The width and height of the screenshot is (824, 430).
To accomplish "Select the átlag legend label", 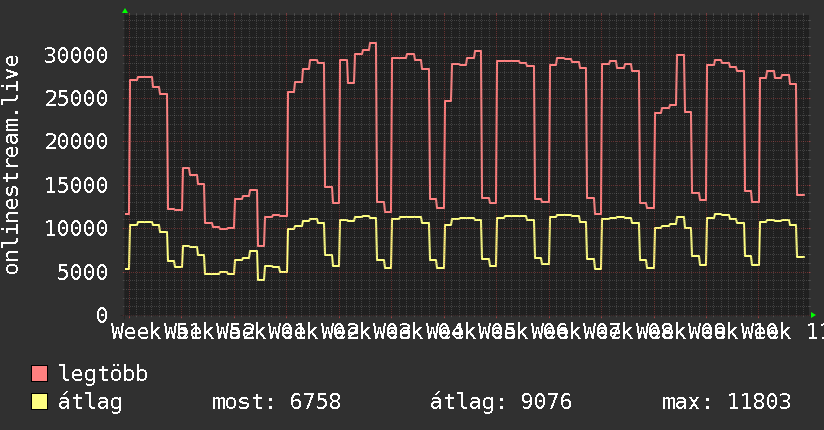I will [x=90, y=402].
